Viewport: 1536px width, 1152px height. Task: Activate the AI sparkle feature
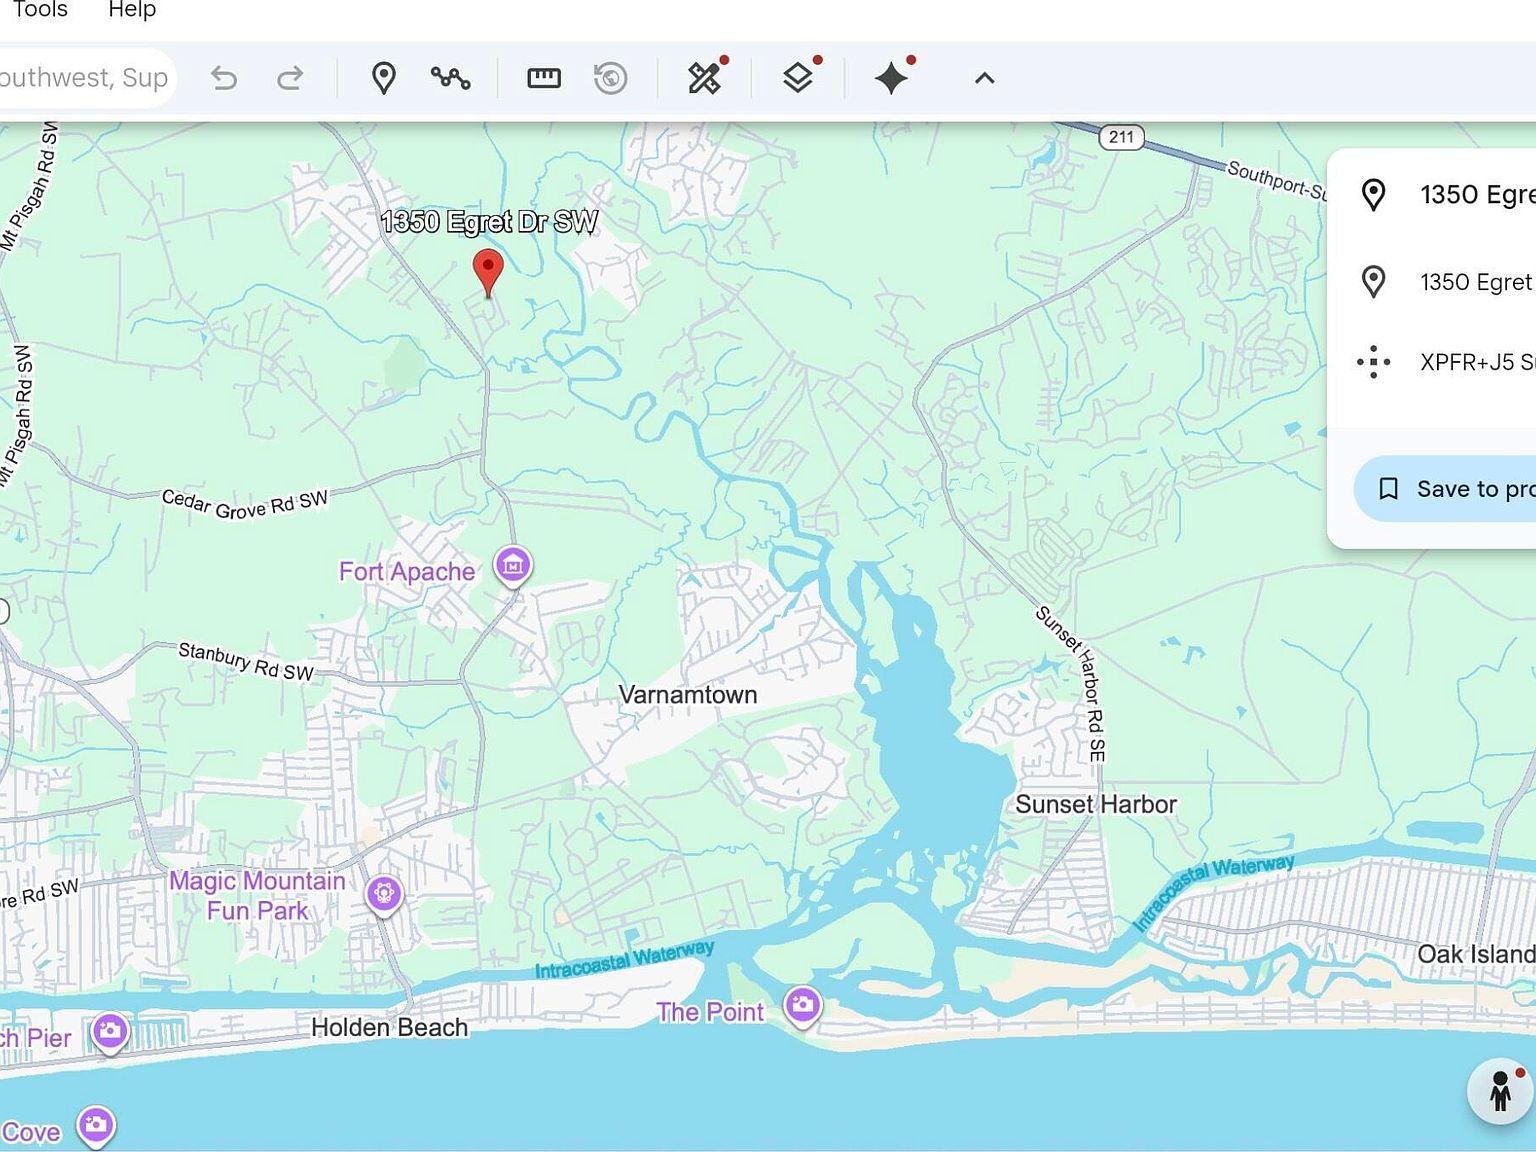[x=891, y=77]
